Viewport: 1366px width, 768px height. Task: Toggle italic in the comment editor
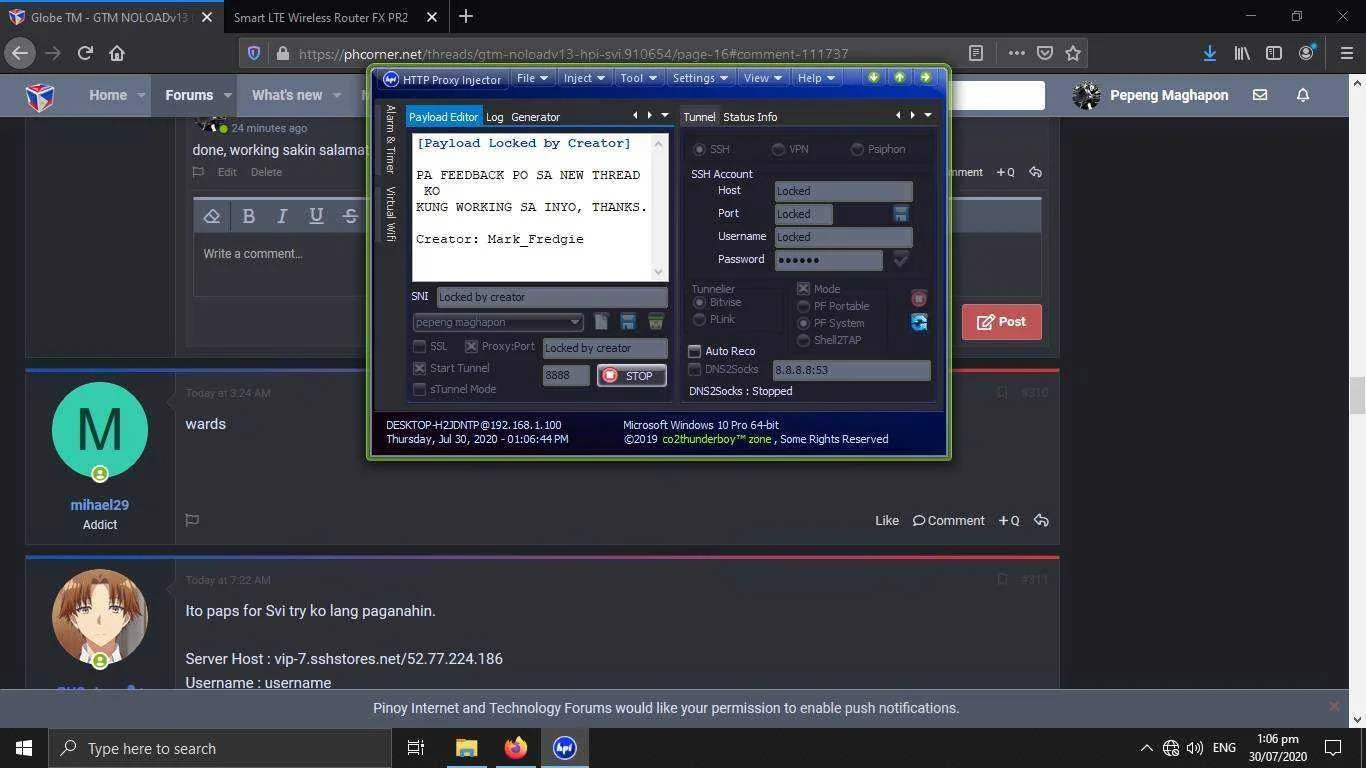click(x=282, y=215)
